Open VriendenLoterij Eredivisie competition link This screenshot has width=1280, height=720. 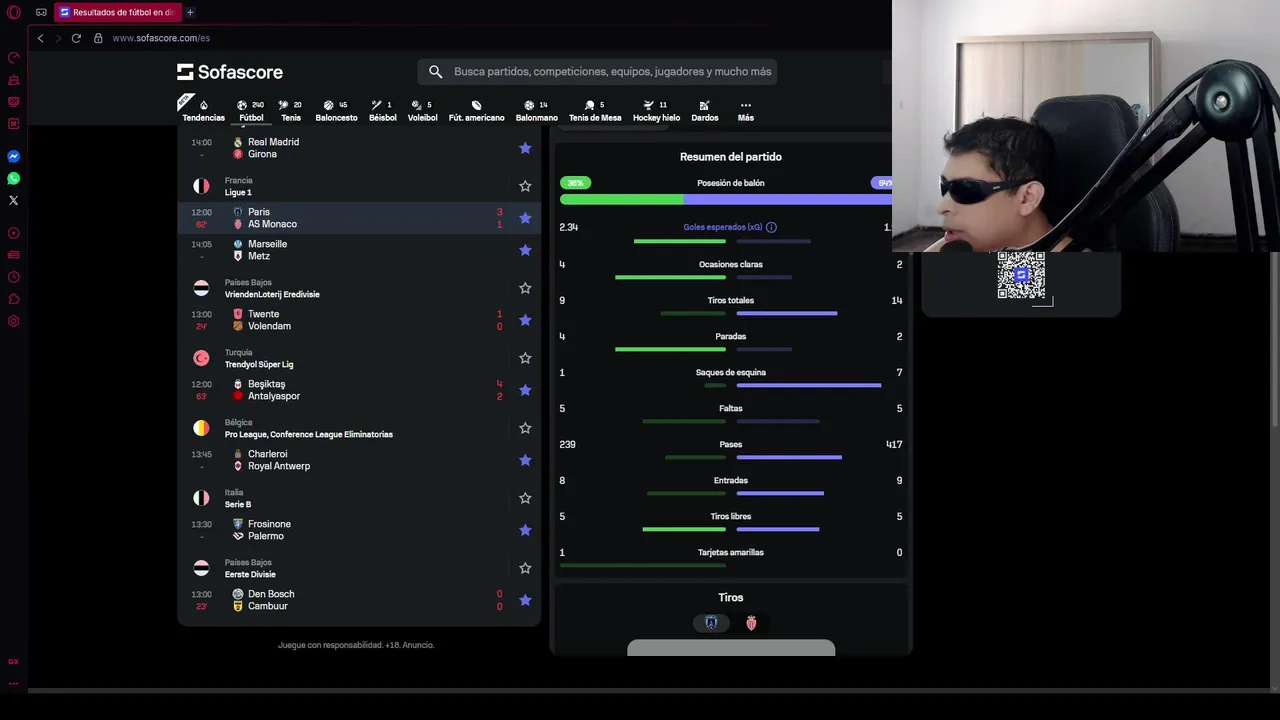tap(272, 294)
